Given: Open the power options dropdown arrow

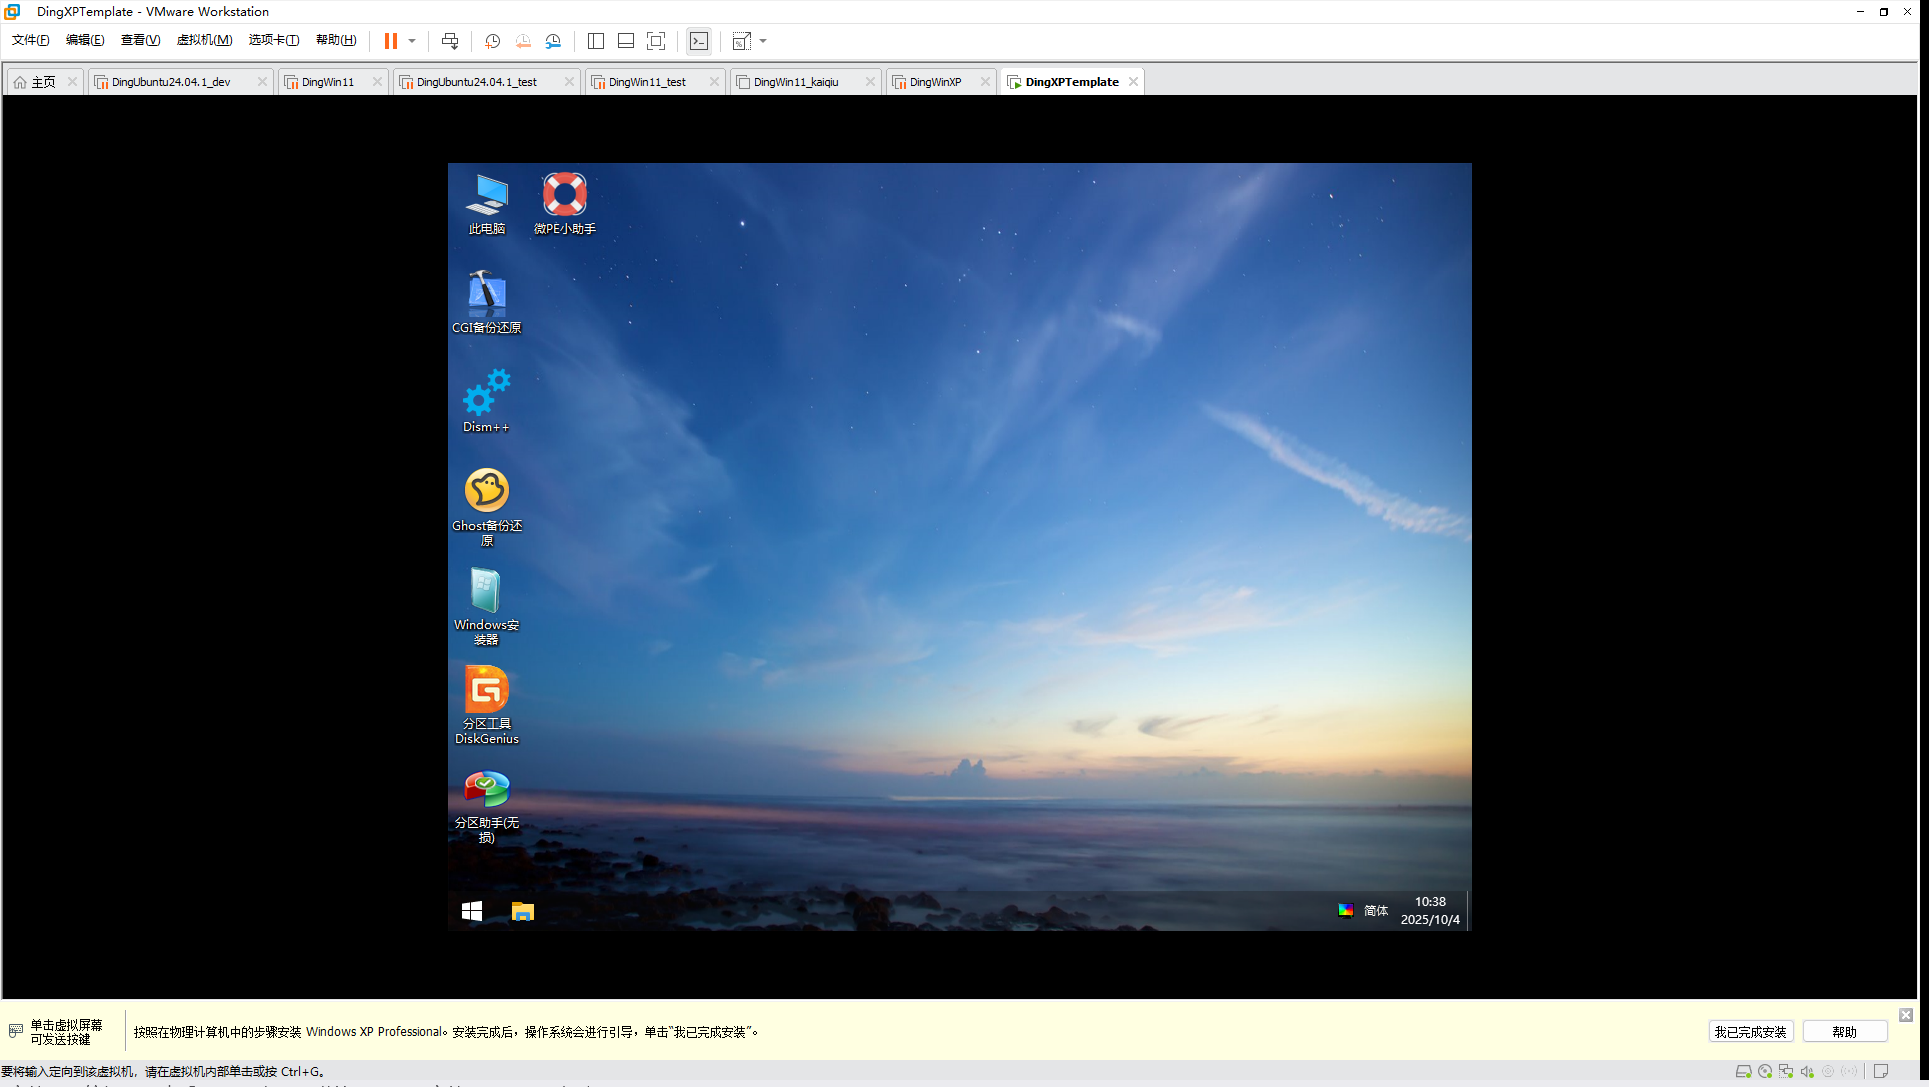Looking at the screenshot, I should point(412,41).
